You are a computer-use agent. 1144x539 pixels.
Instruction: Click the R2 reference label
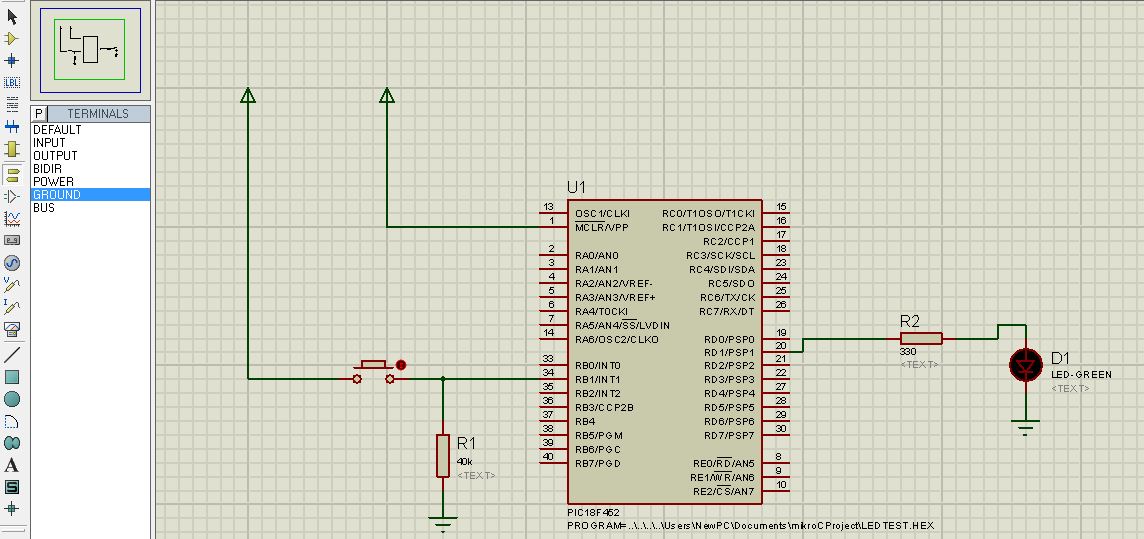(910, 321)
